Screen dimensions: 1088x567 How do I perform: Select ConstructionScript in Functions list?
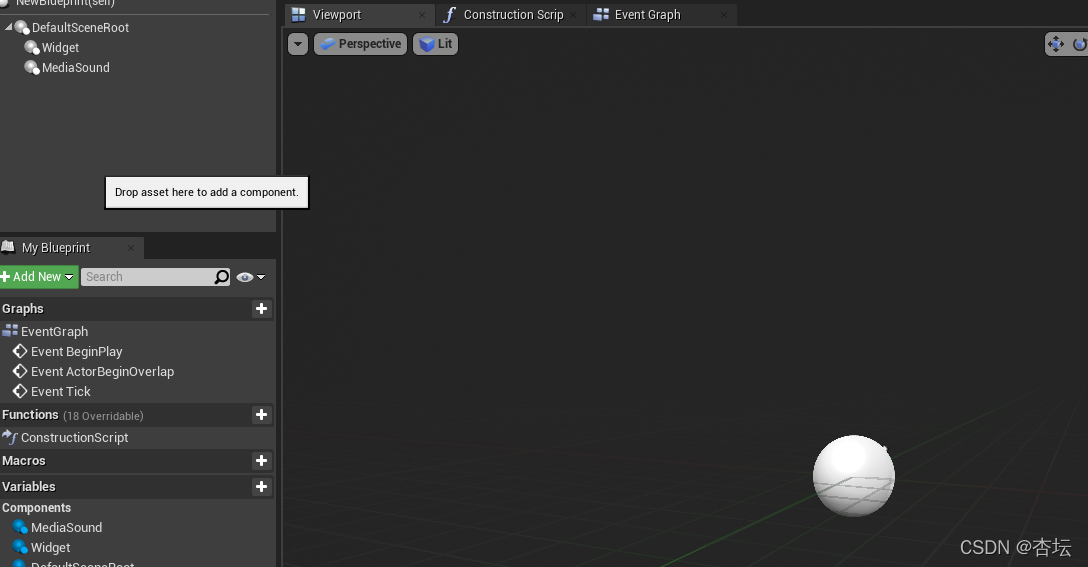coord(74,438)
